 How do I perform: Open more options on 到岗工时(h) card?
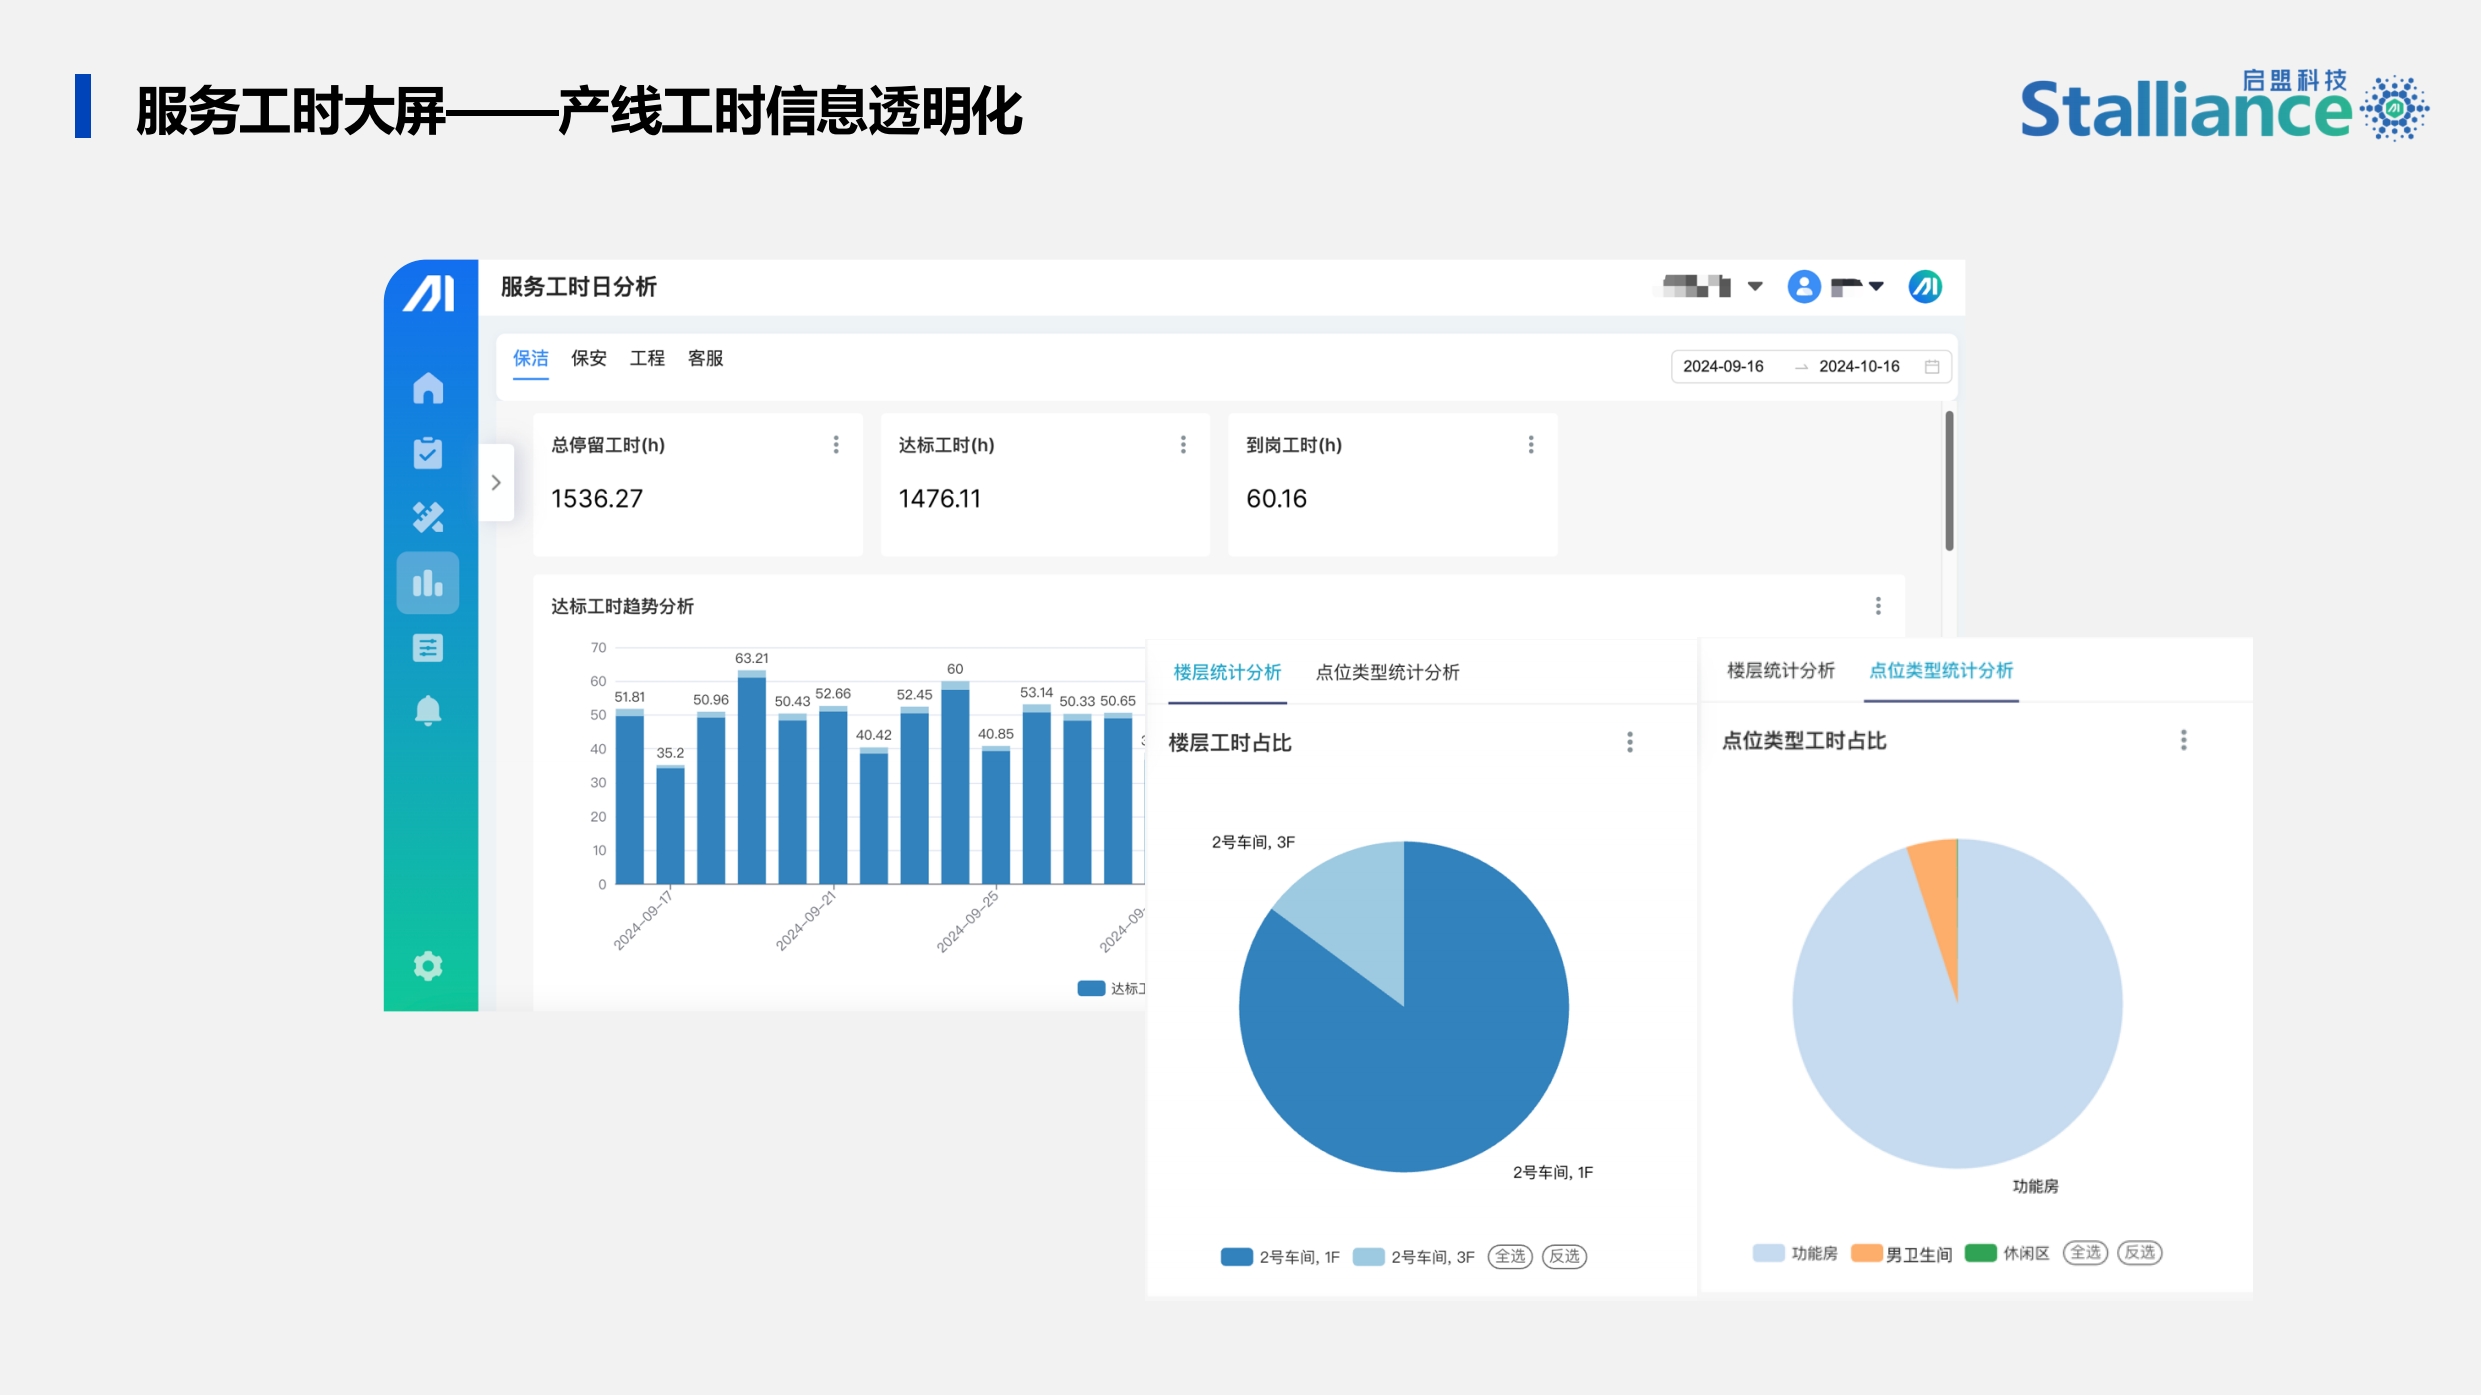[1531, 444]
